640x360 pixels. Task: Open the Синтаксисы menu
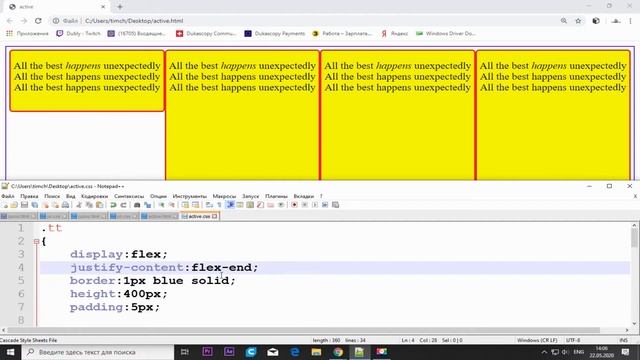pos(129,196)
